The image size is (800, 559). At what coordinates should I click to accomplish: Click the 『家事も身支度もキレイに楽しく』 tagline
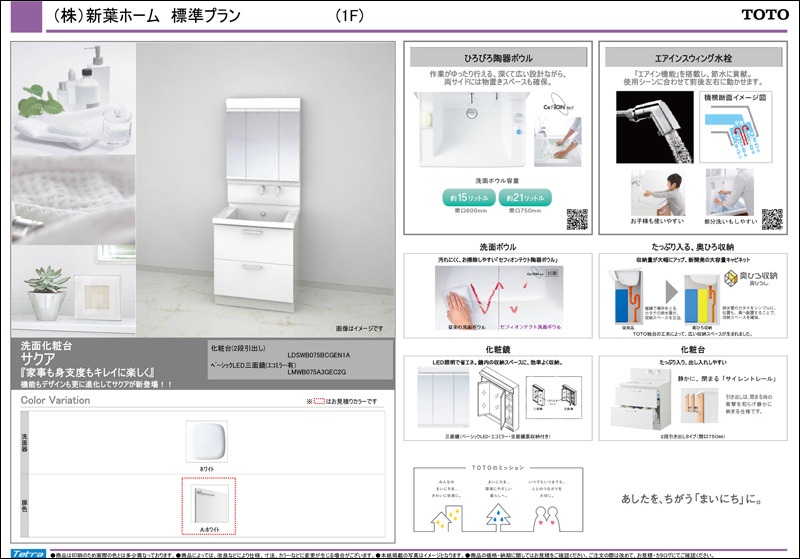87,373
